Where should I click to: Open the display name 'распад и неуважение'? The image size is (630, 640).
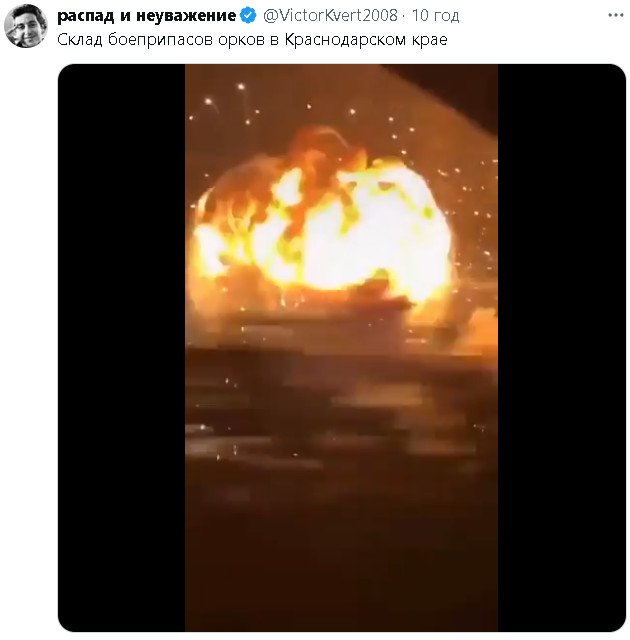[x=147, y=15]
